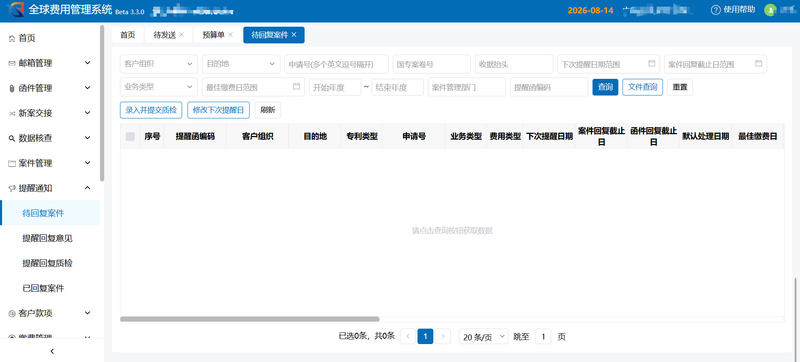This screenshot has width=800, height=362.
Task: Click the 提醒函编码 input field
Action: (549, 87)
